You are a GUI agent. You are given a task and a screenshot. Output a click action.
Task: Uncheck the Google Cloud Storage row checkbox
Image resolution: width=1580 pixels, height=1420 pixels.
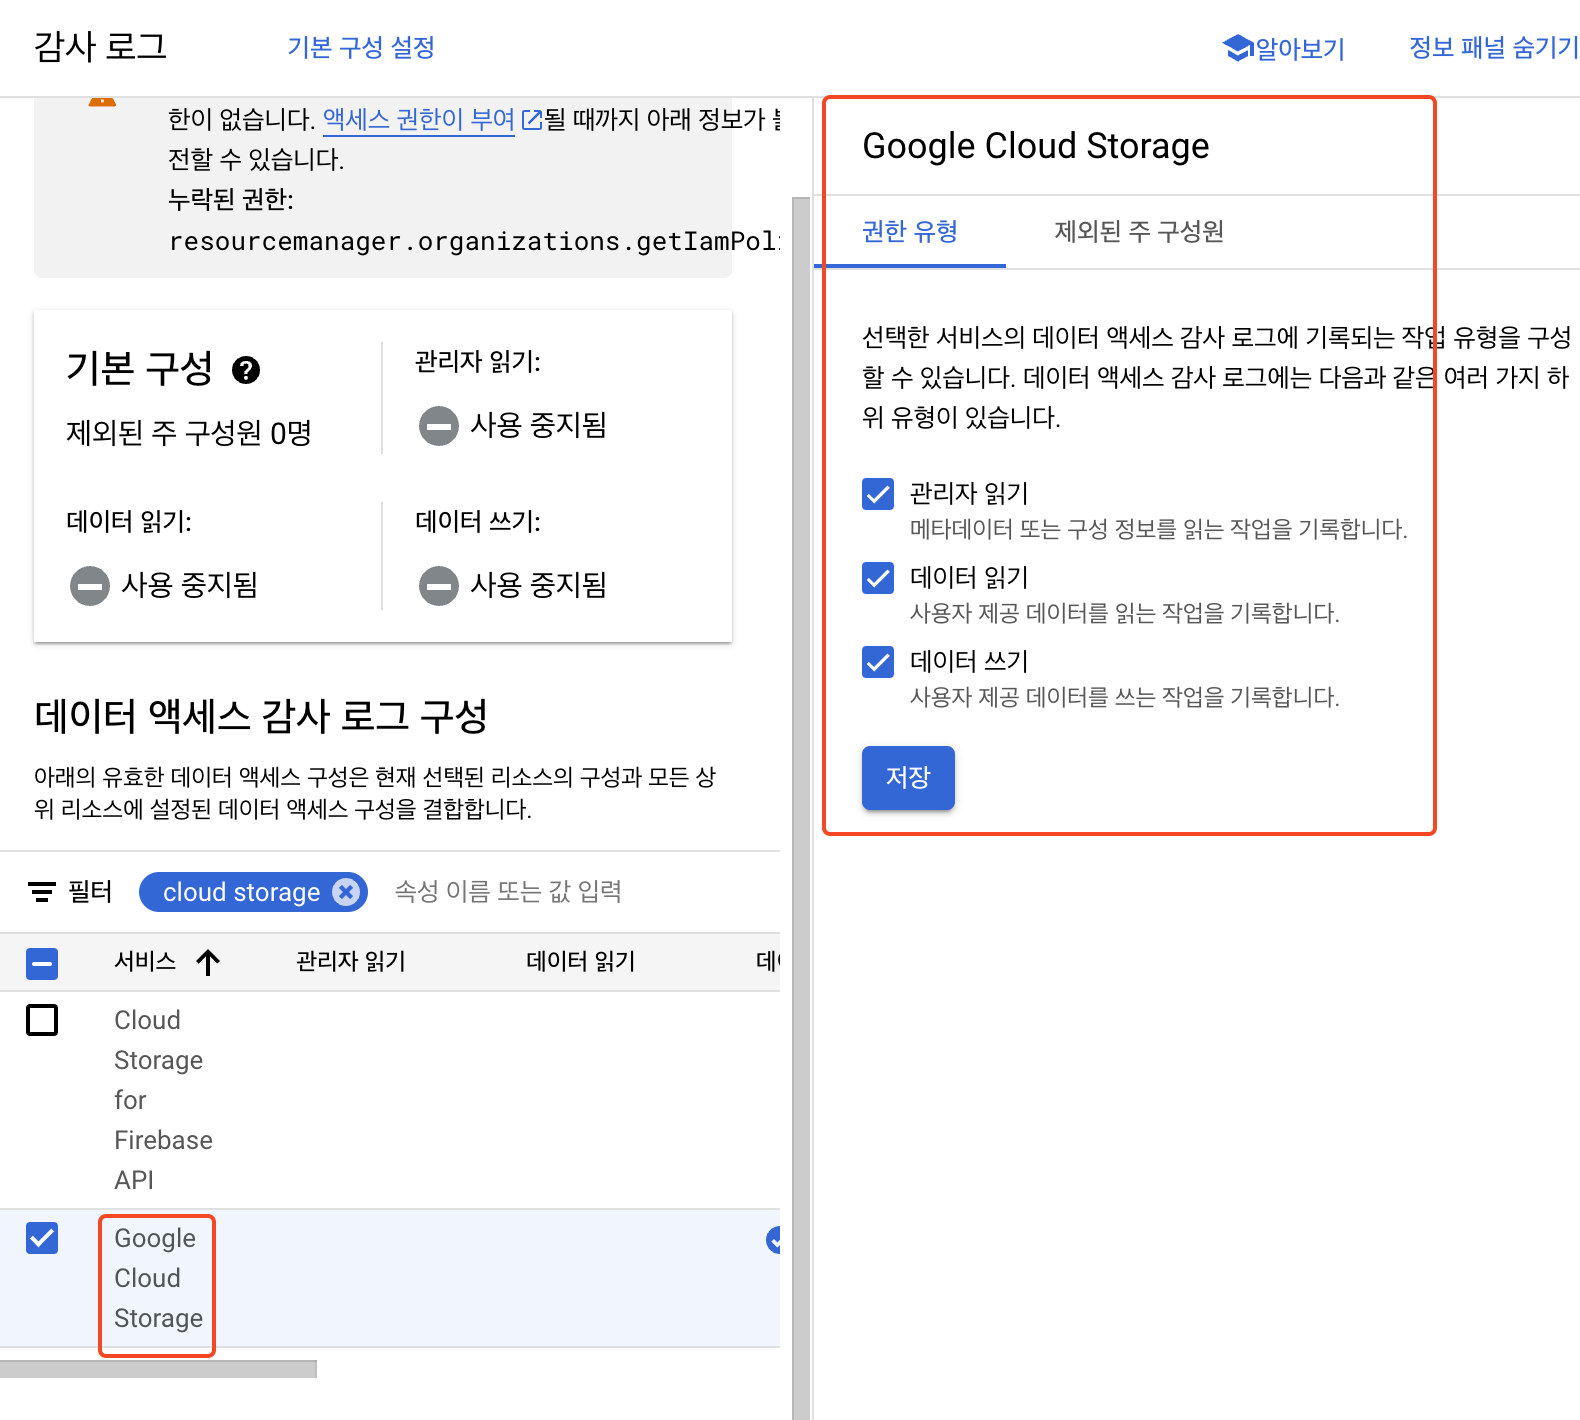(x=42, y=1238)
